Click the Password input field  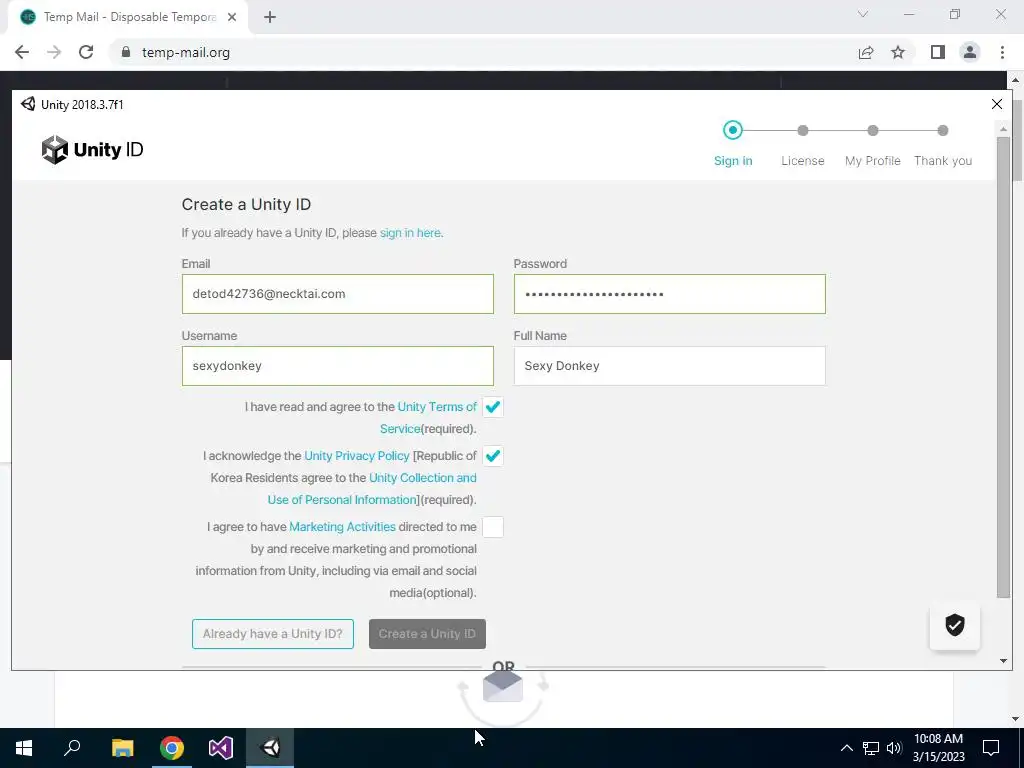[669, 294]
